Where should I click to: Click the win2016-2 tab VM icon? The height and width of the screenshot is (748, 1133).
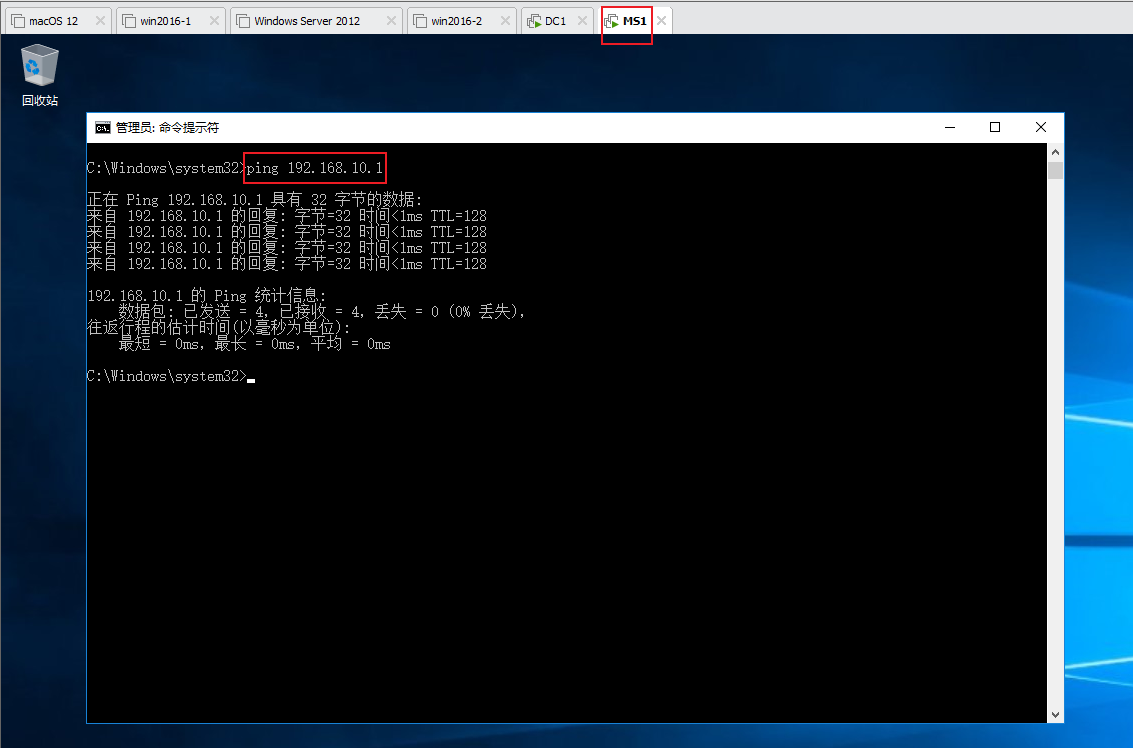pos(421,21)
